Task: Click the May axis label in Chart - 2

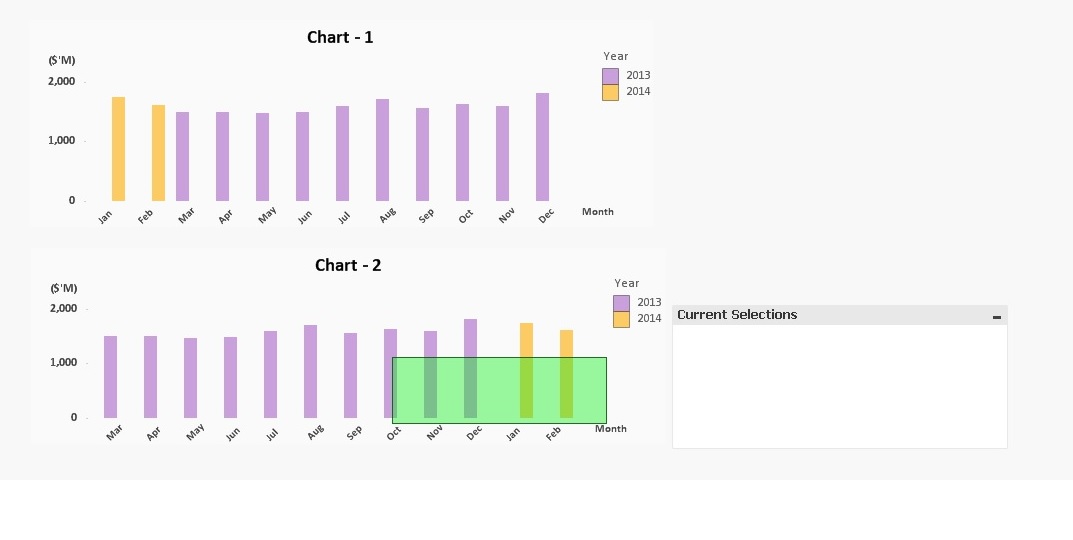Action: pyautogui.click(x=194, y=432)
